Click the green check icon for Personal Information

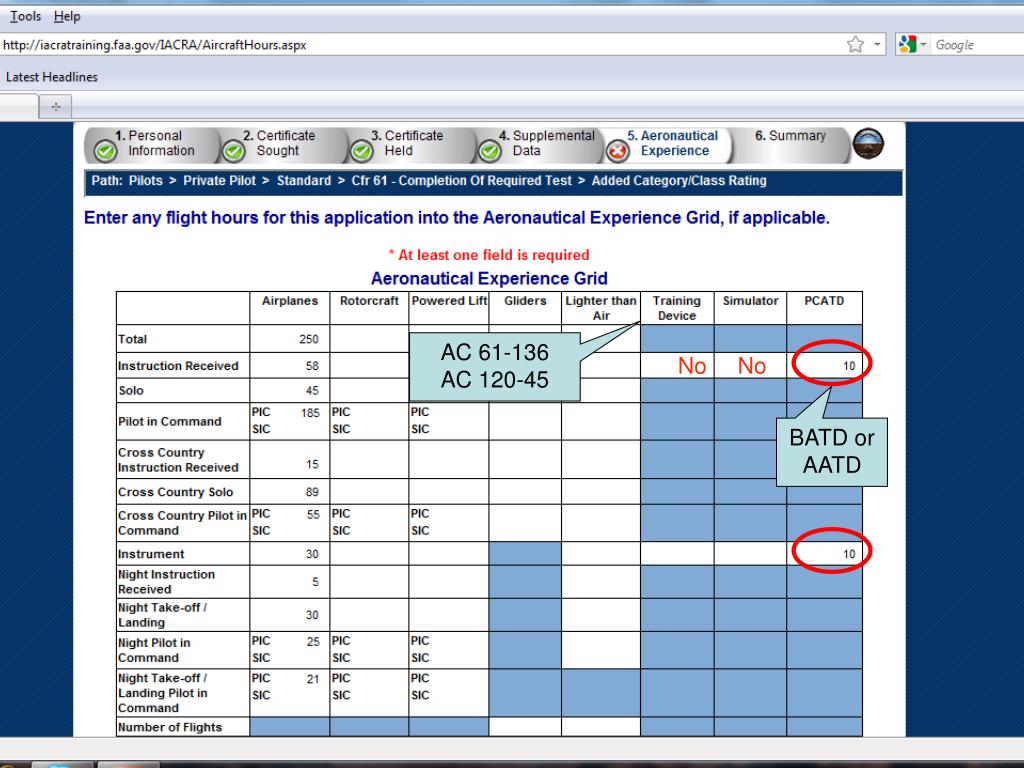tap(105, 152)
